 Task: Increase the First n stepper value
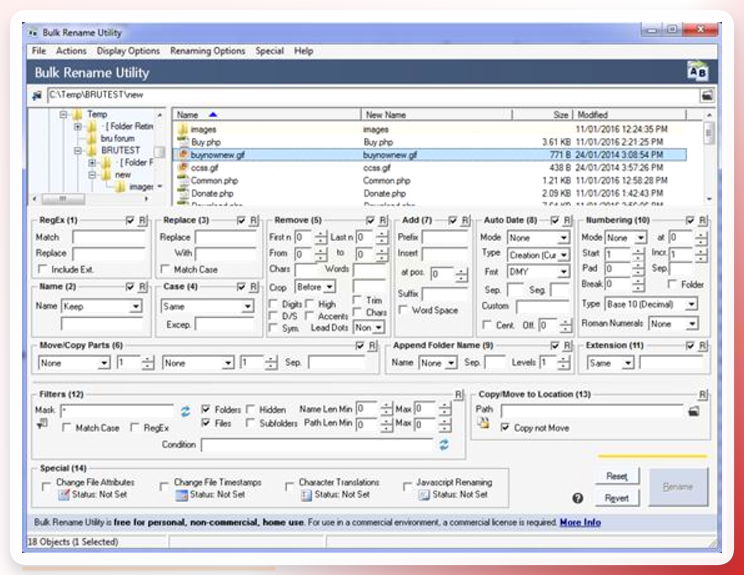tap(321, 234)
